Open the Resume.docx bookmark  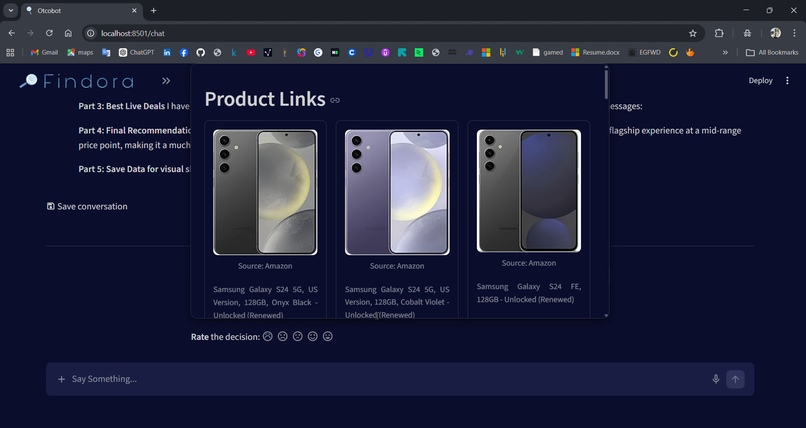click(x=595, y=52)
